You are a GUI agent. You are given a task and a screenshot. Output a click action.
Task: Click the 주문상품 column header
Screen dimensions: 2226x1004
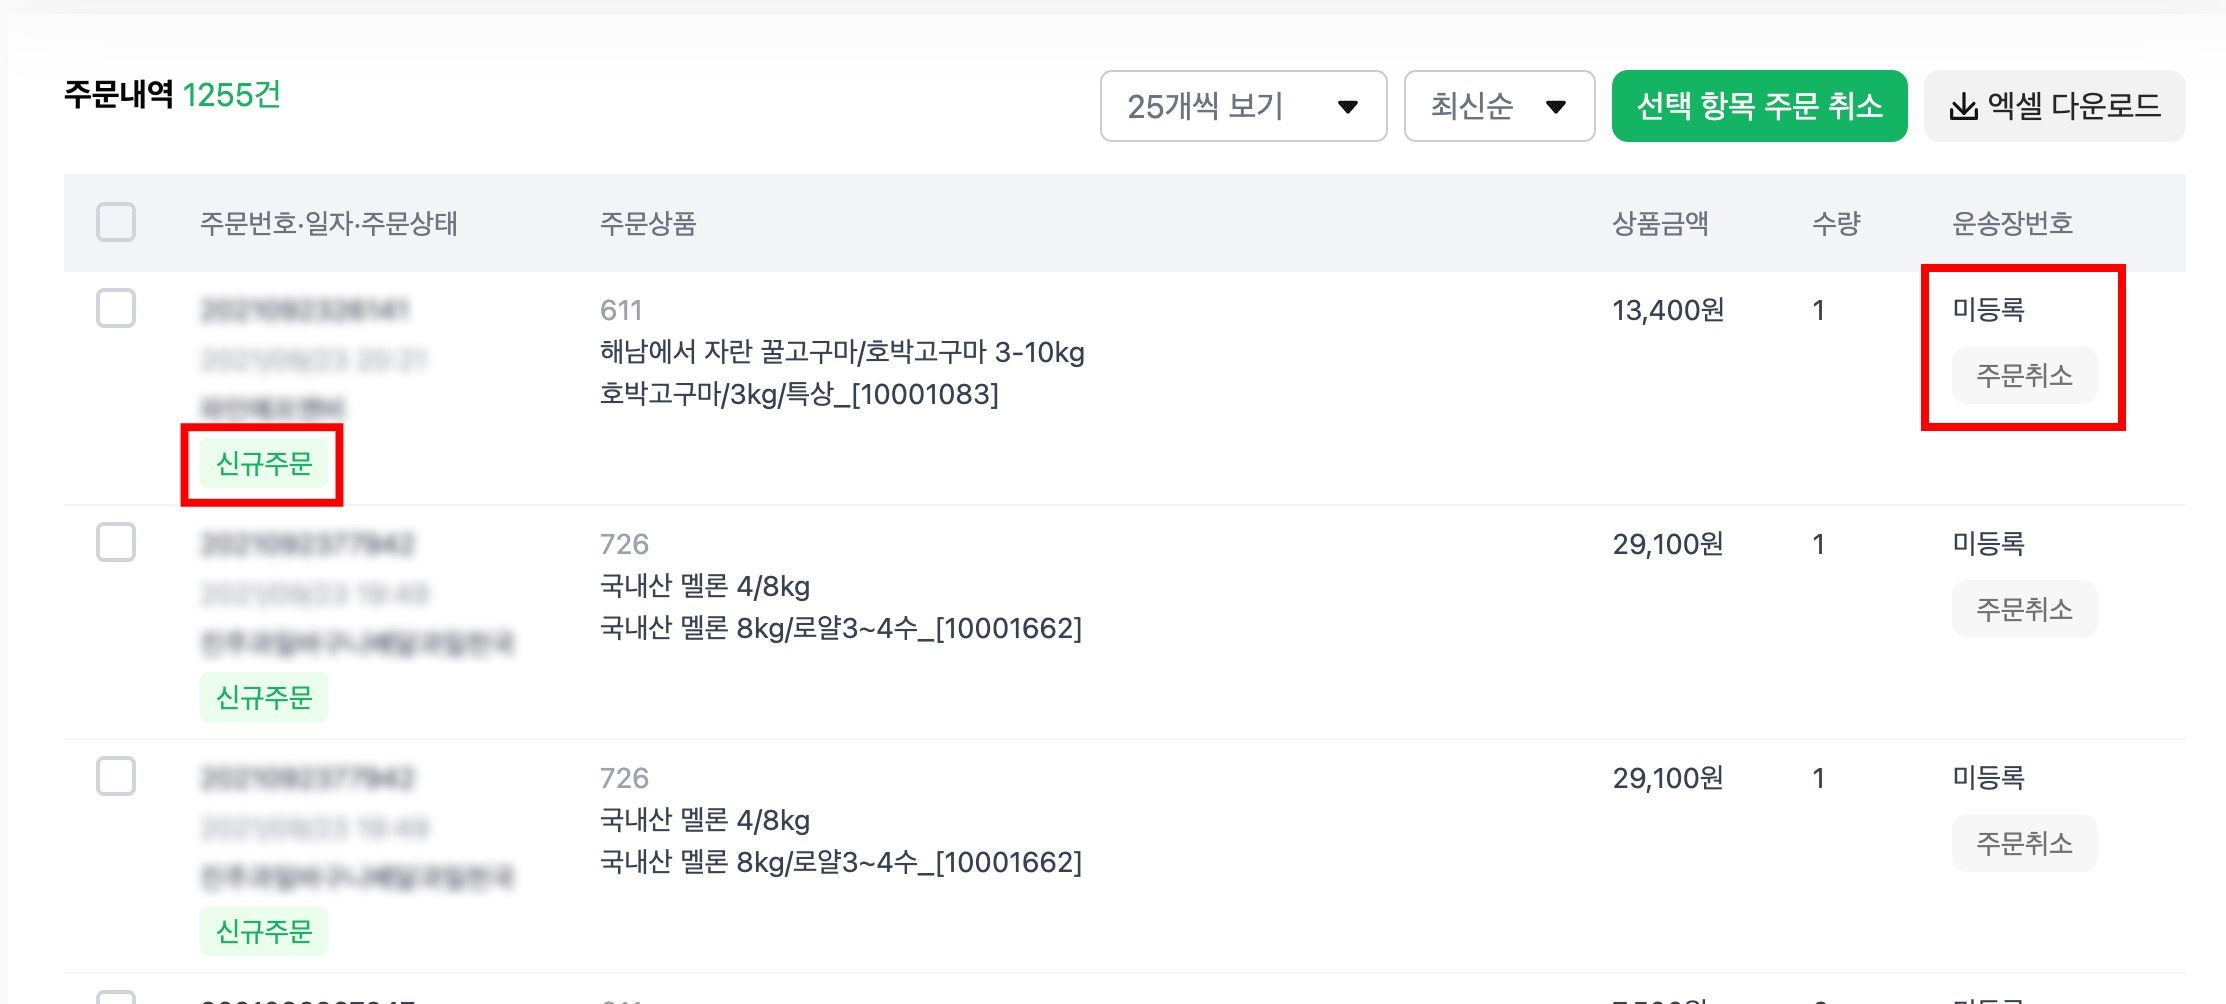click(x=648, y=223)
